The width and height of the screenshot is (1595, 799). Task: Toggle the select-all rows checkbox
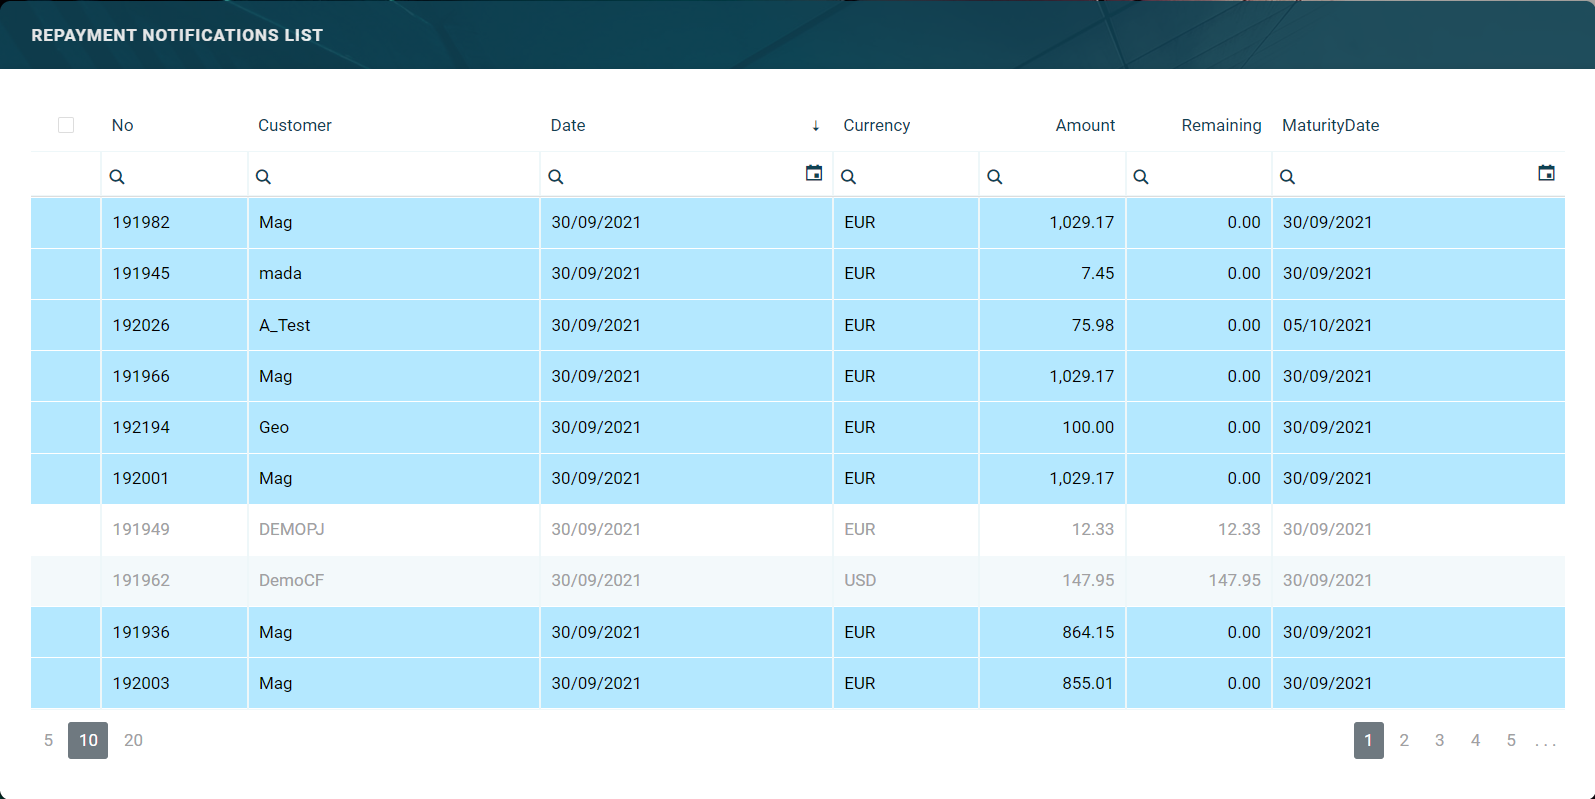pos(66,125)
